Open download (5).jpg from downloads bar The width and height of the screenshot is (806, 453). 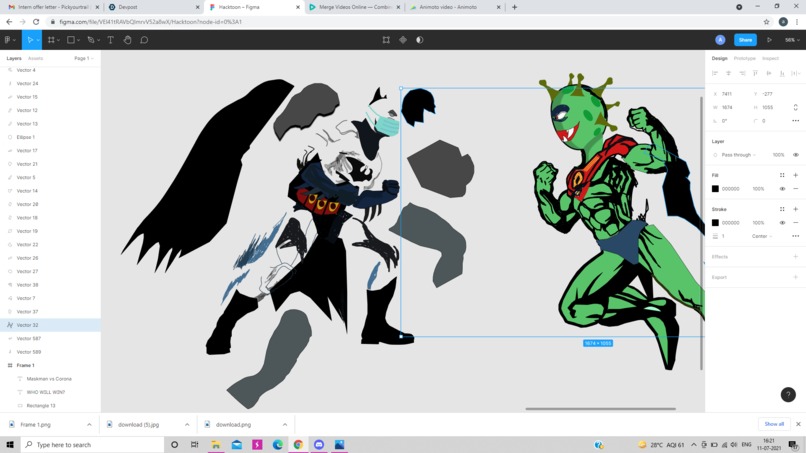click(138, 425)
